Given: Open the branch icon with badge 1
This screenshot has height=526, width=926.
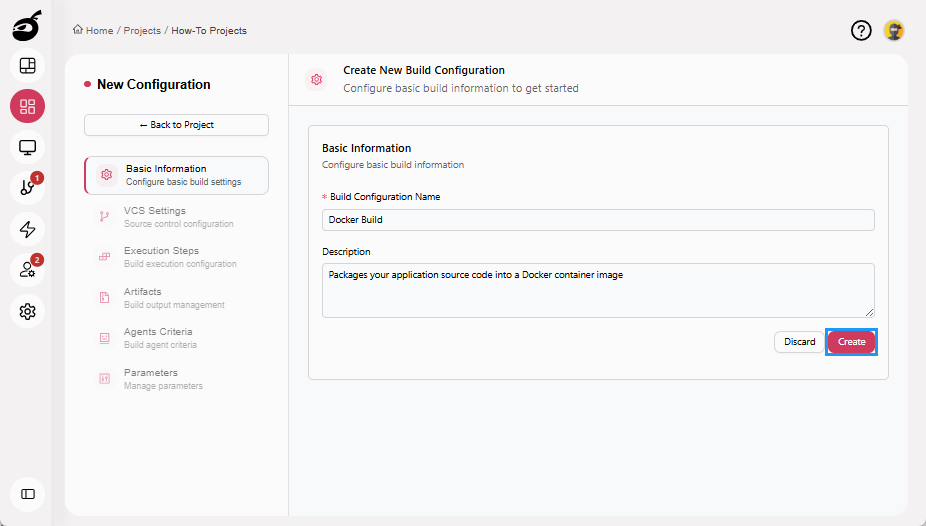Looking at the screenshot, I should [x=27, y=188].
